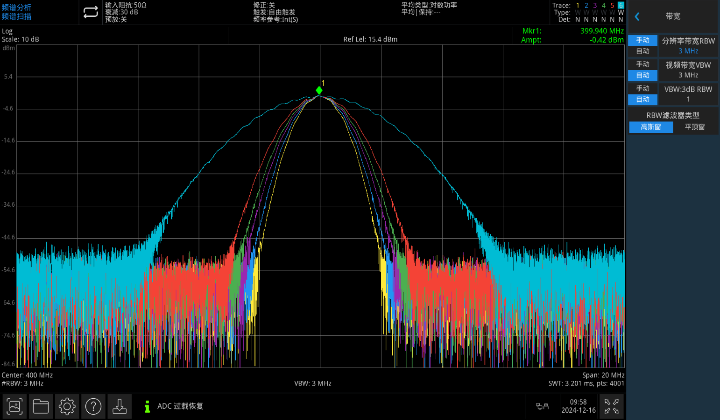Viewport: 720px width, 420px height.
Task: Select 平顶窗 flat-top RBW filter type
Action: coord(694,127)
